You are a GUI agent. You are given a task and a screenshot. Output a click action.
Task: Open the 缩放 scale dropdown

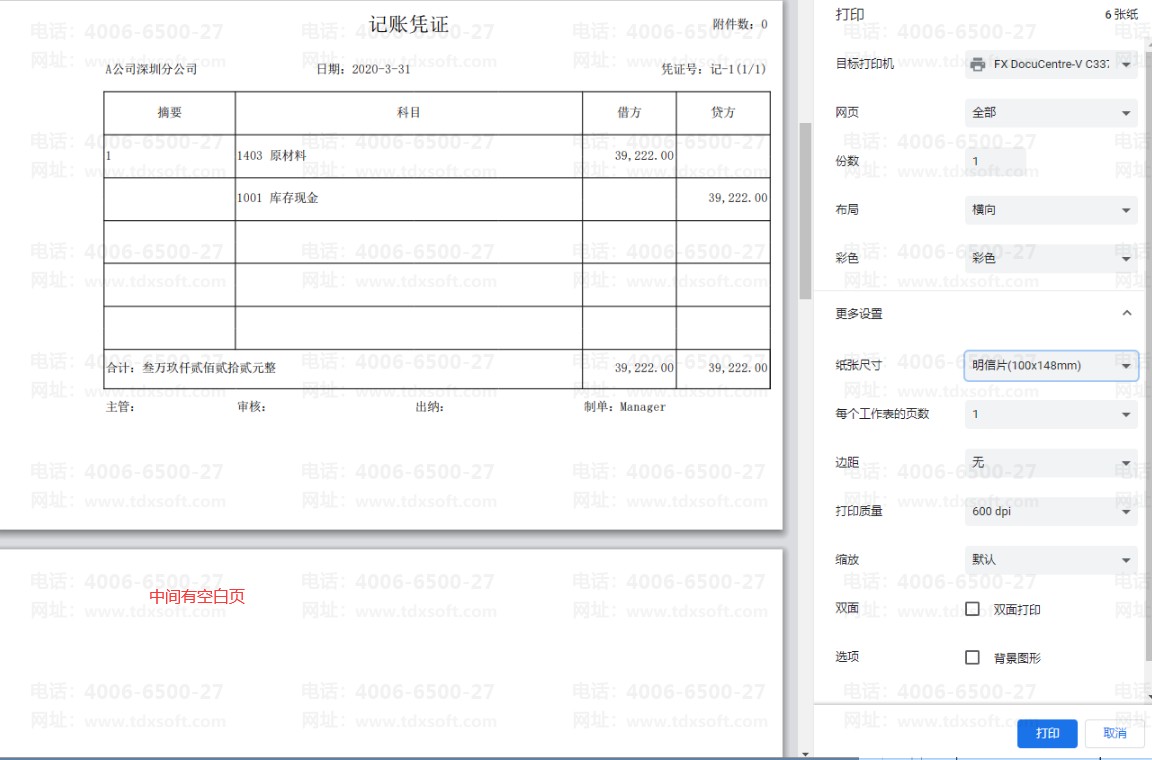(1050, 559)
